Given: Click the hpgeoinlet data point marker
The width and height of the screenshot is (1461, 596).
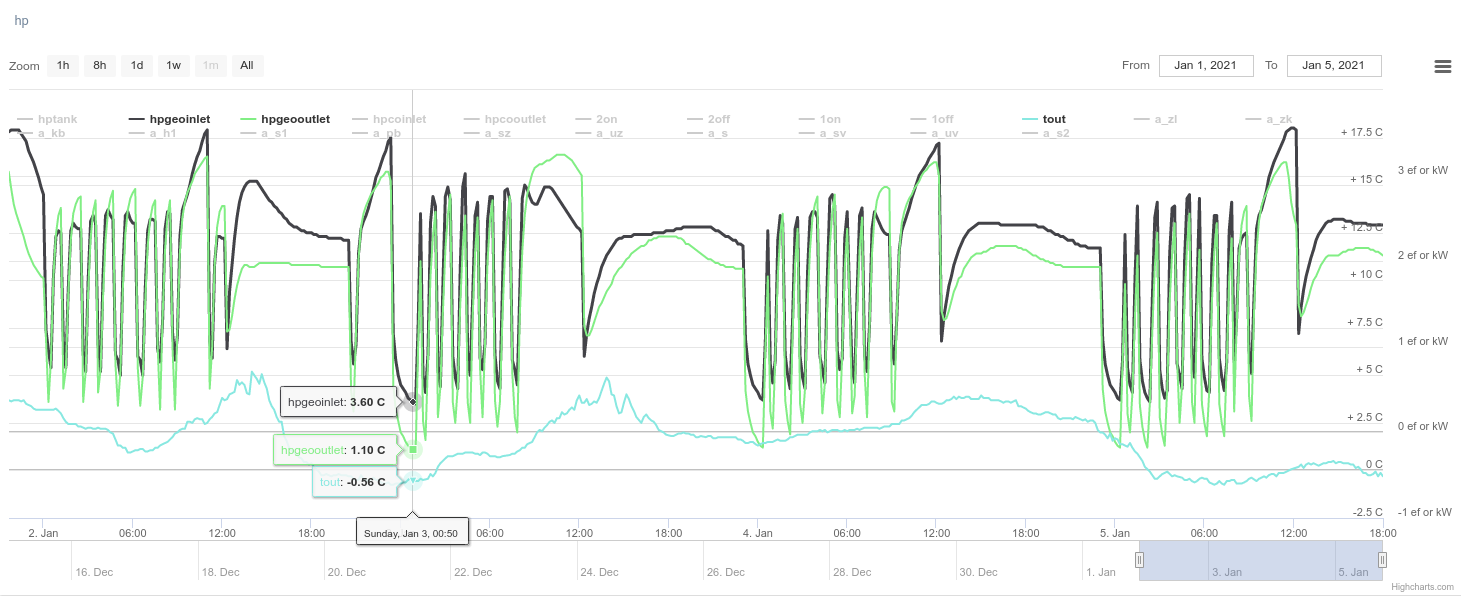Looking at the screenshot, I should coord(413,402).
